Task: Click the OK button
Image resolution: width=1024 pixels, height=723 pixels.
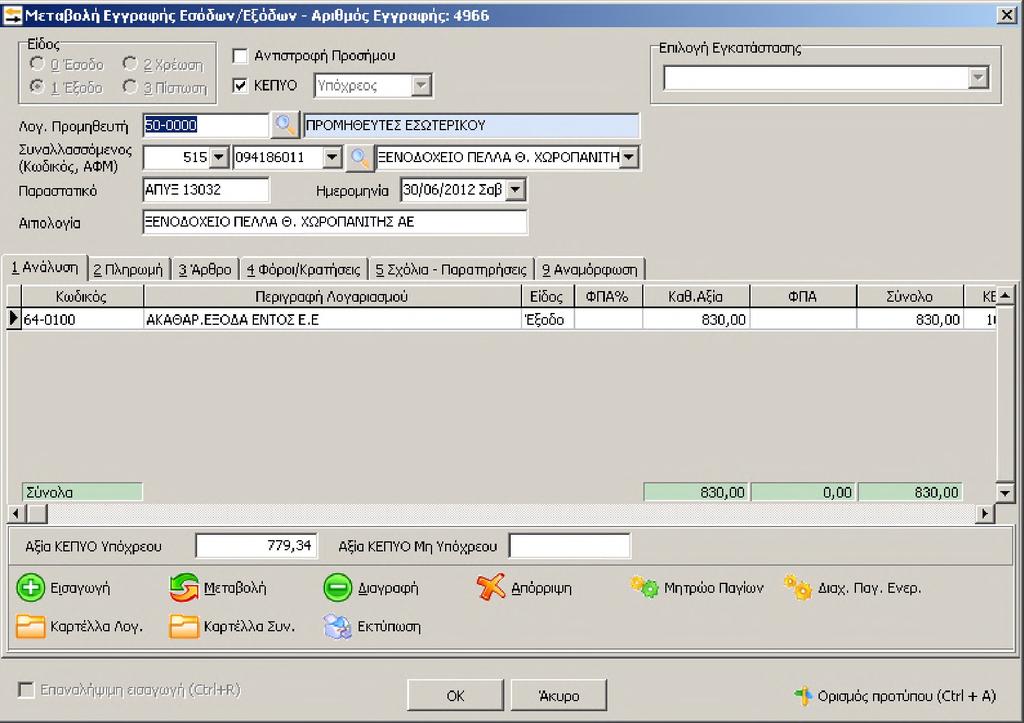Action: coord(455,696)
